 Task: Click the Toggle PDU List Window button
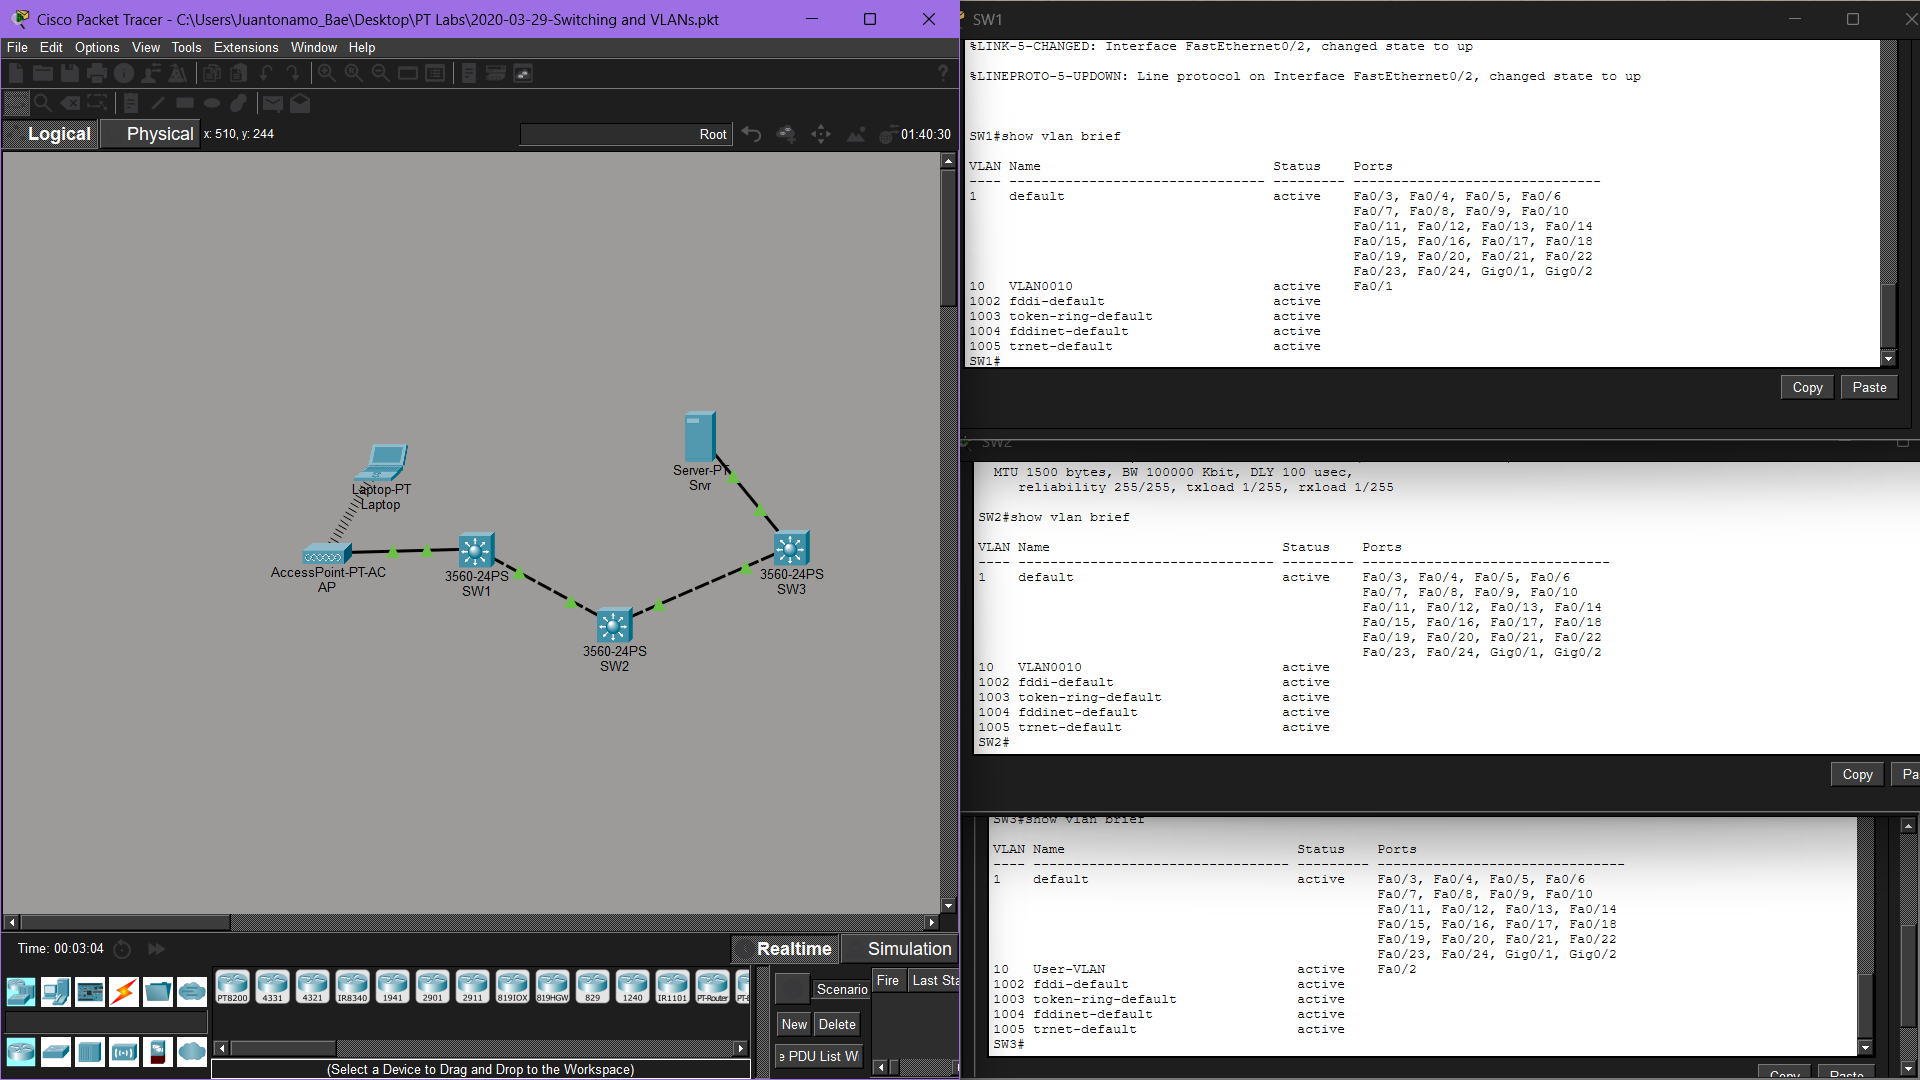(x=819, y=1056)
